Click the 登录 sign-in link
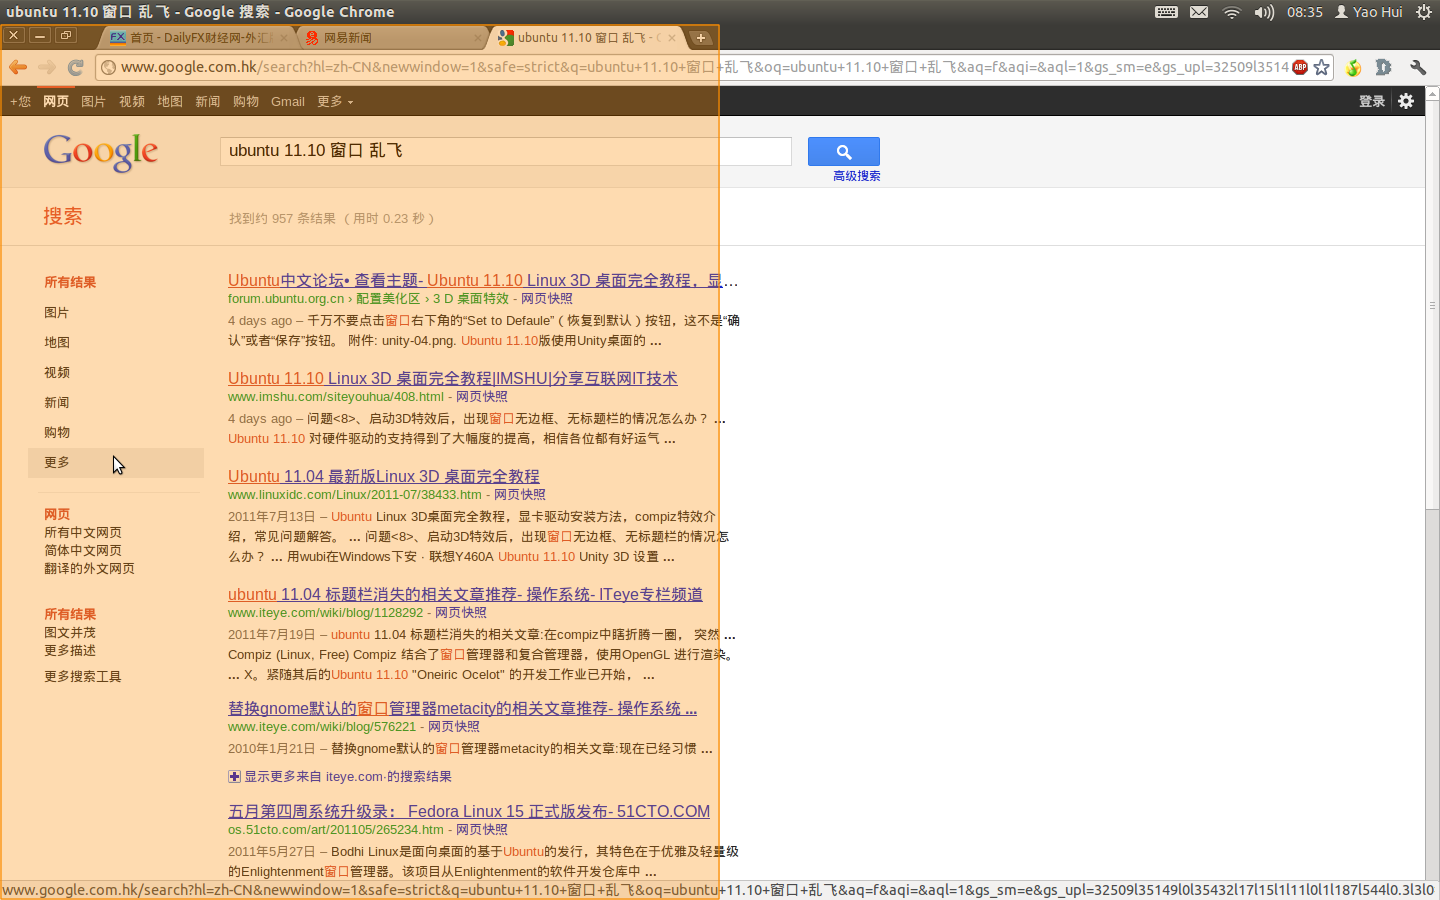The image size is (1440, 900). click(1372, 101)
